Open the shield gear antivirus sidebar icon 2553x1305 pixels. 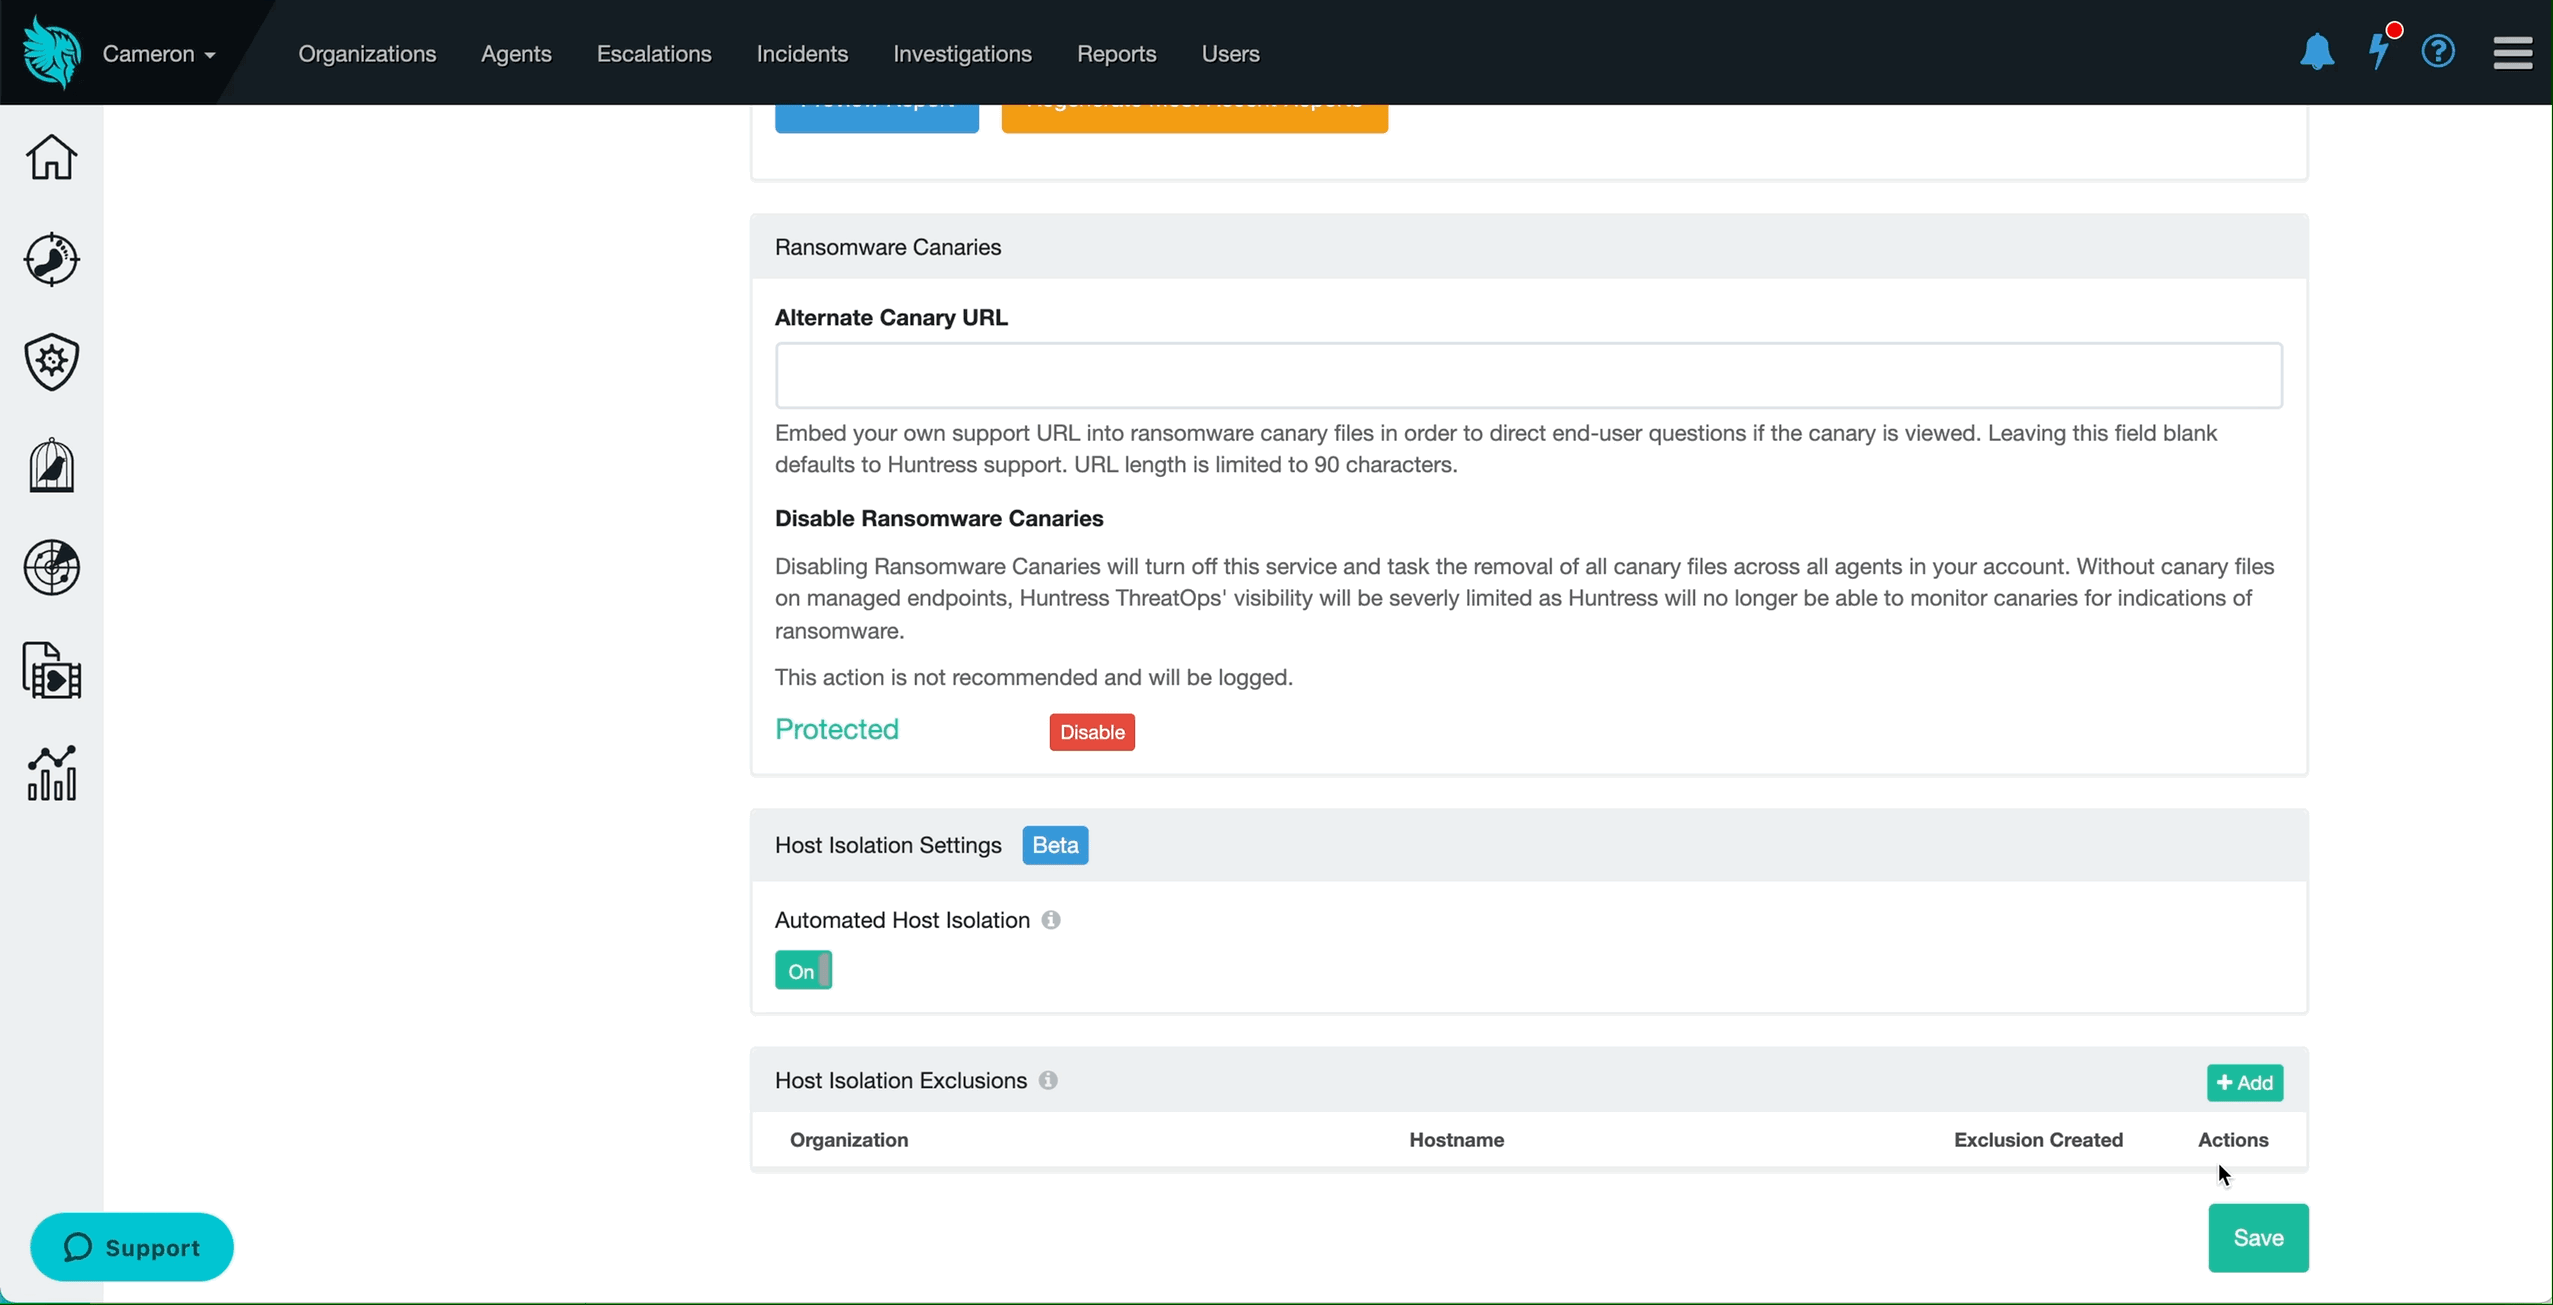coord(51,362)
